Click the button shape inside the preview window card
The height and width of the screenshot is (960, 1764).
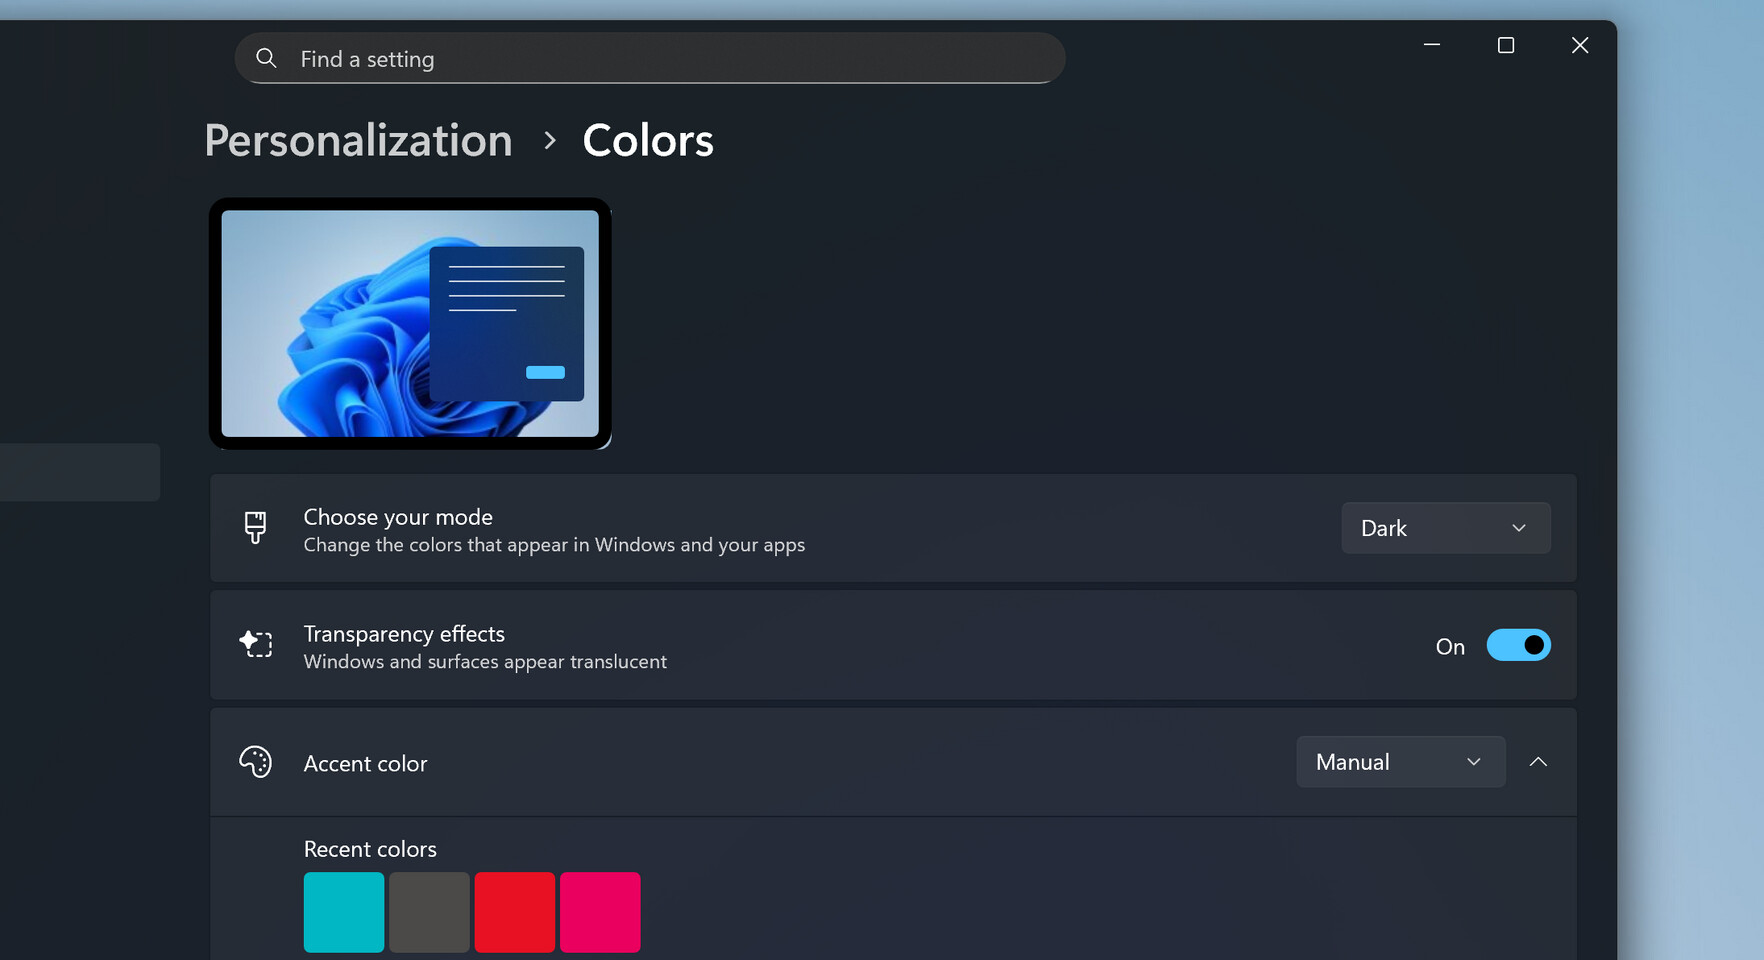tap(545, 371)
